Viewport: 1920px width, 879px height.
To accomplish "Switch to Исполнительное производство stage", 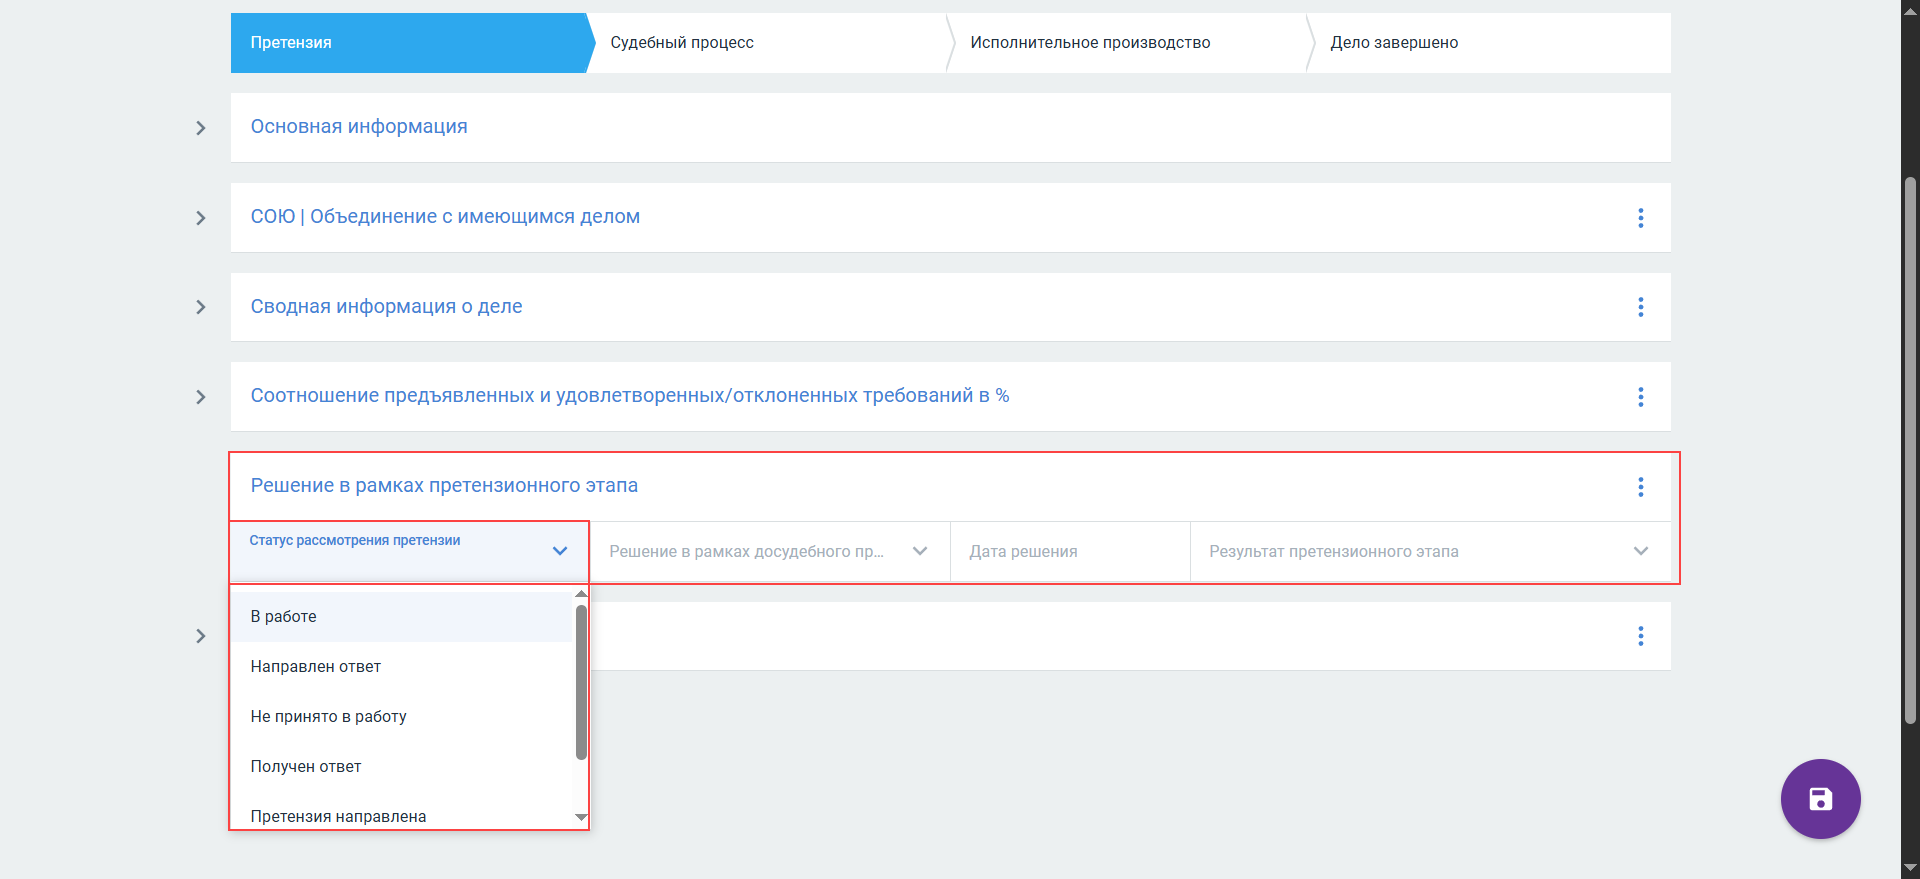I will click(1130, 43).
